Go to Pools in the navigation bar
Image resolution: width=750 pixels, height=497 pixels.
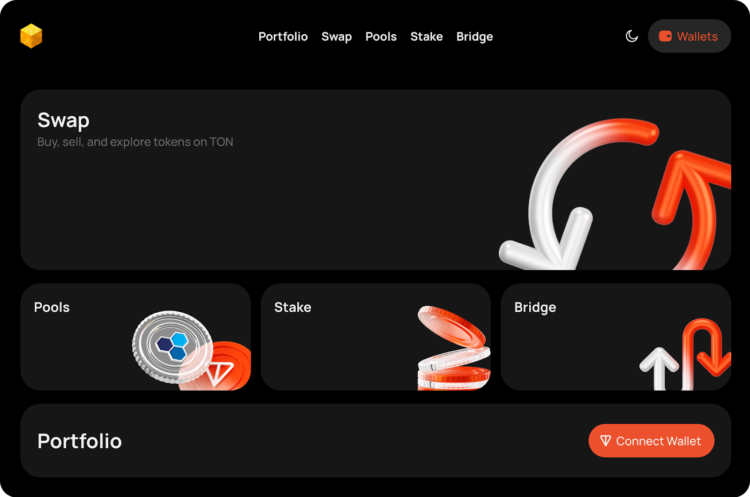pos(381,36)
